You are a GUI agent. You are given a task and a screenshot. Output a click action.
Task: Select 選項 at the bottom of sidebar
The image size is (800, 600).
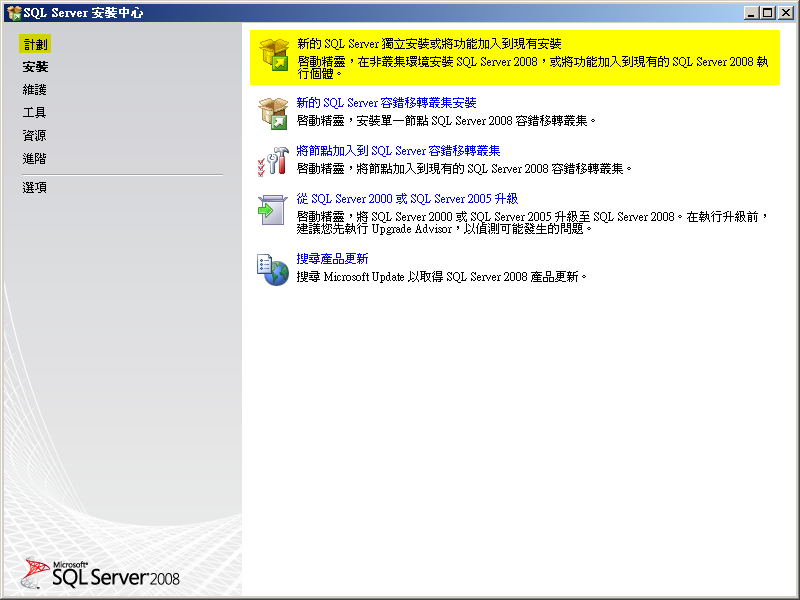coord(33,187)
